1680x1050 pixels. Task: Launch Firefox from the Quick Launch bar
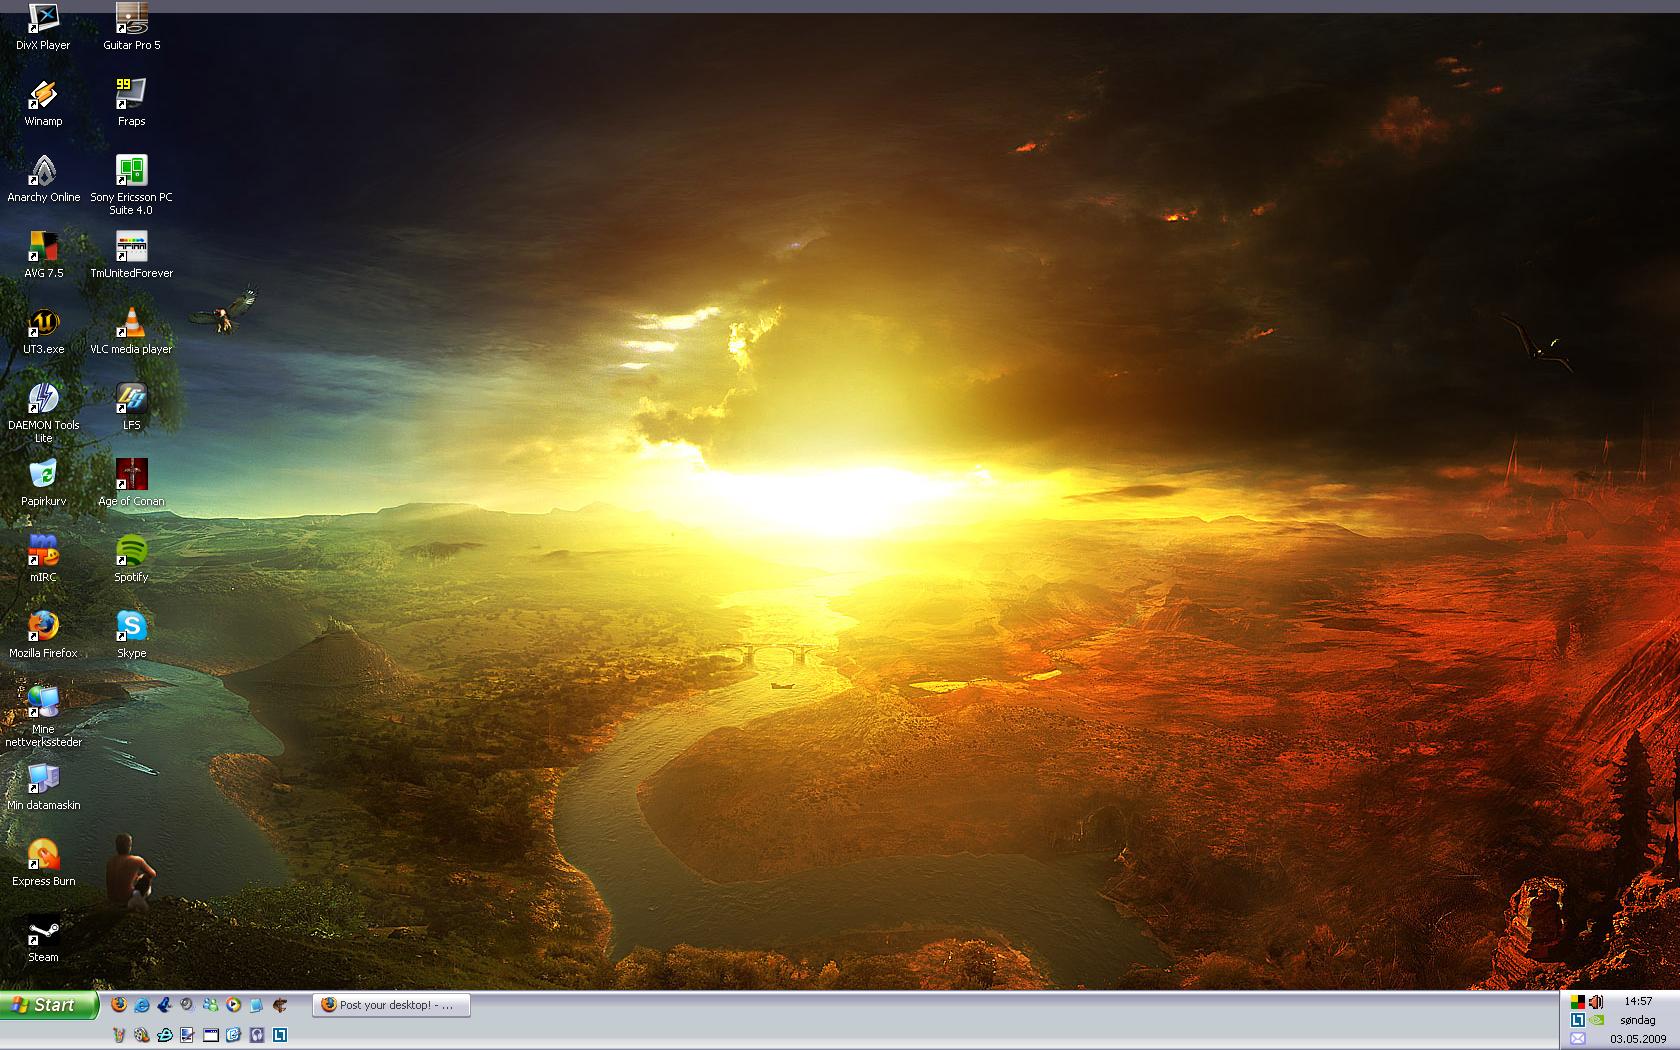pyautogui.click(x=119, y=1004)
